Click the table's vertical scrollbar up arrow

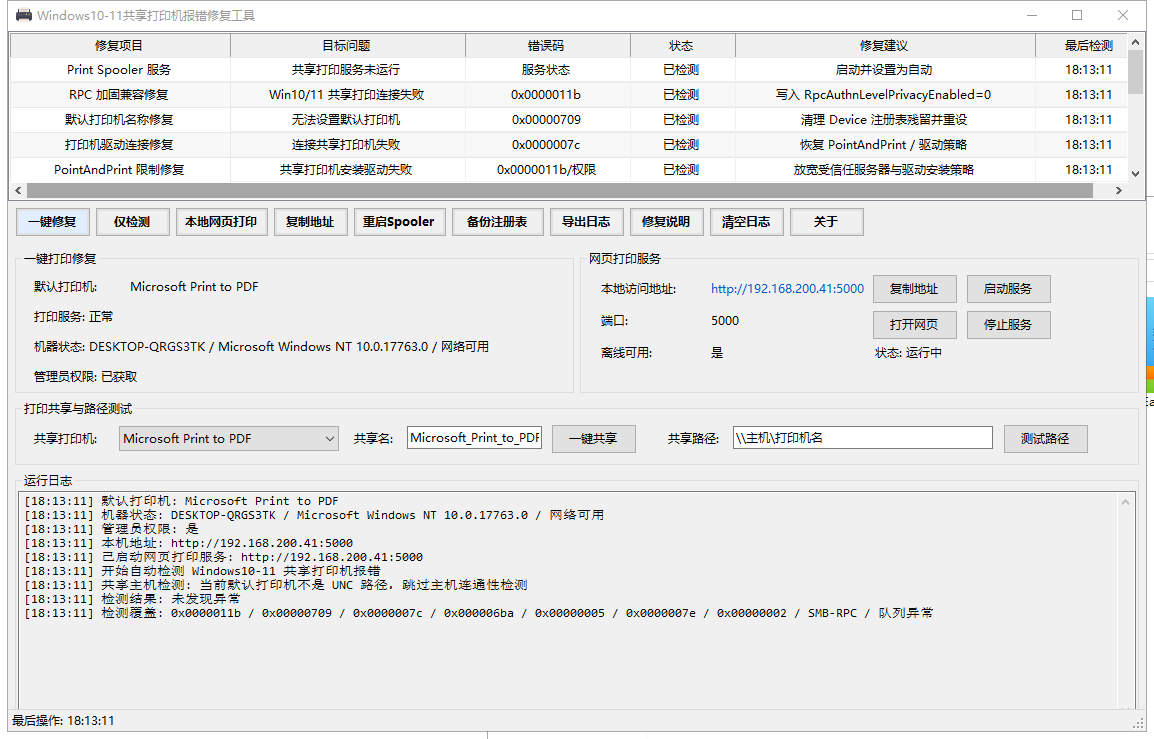pyautogui.click(x=1136, y=43)
